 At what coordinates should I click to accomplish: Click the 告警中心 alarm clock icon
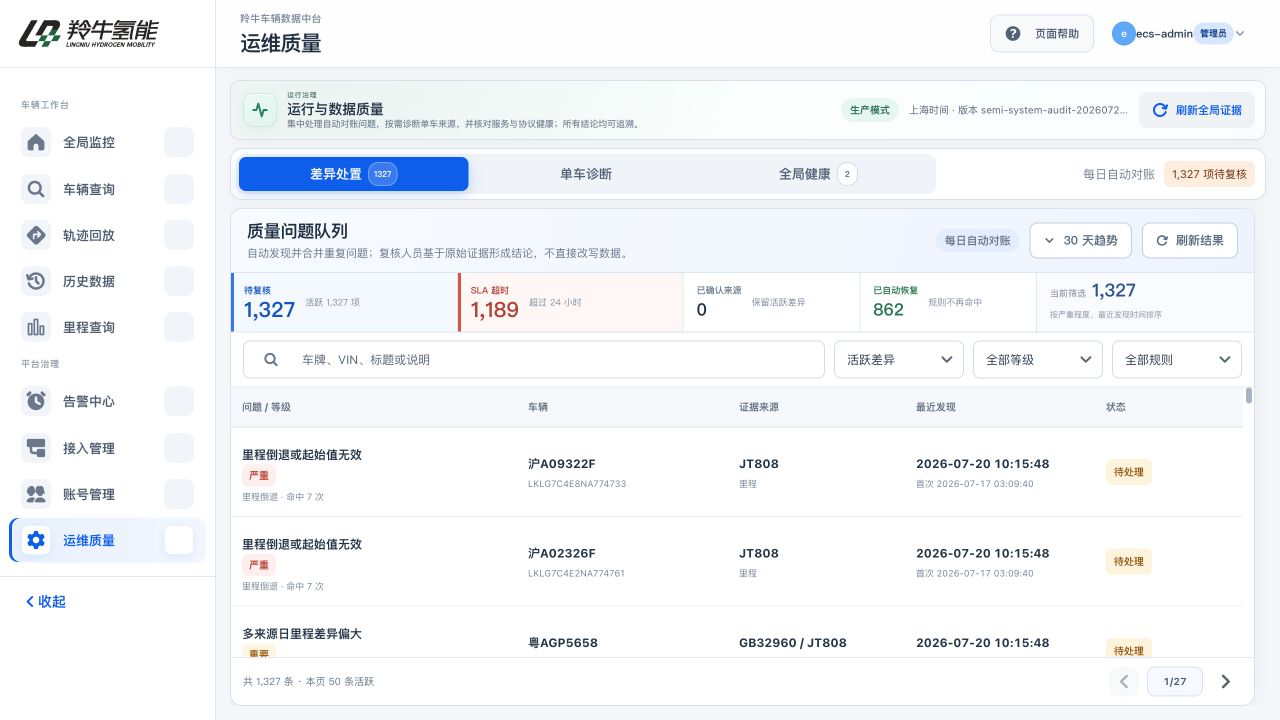[x=36, y=401]
